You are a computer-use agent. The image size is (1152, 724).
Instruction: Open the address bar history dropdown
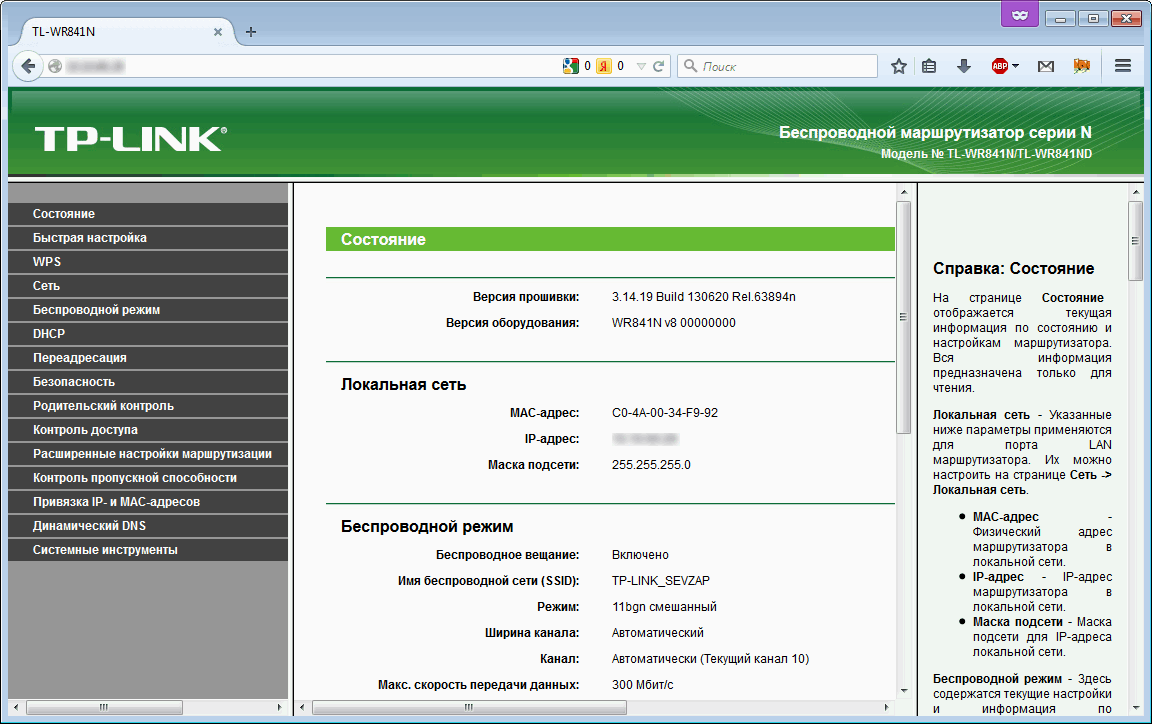pyautogui.click(x=641, y=66)
